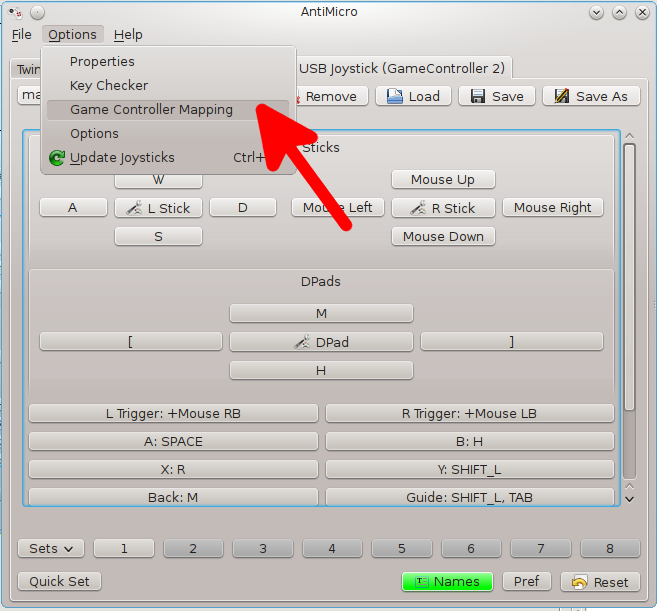Viewport: 657px width, 611px height.
Task: Click the L Stick wrench icon
Action: (x=134, y=208)
